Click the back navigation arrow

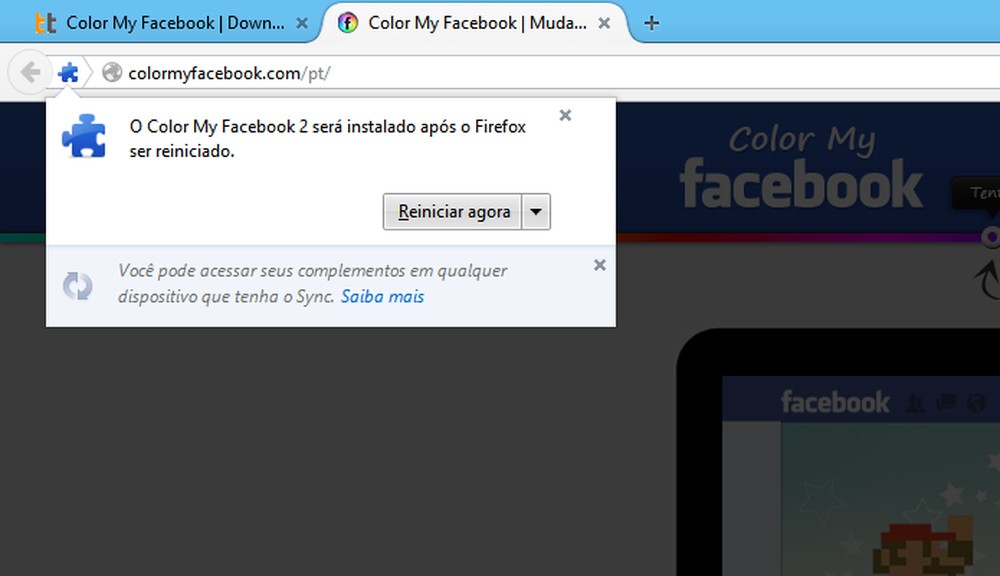click(x=30, y=71)
